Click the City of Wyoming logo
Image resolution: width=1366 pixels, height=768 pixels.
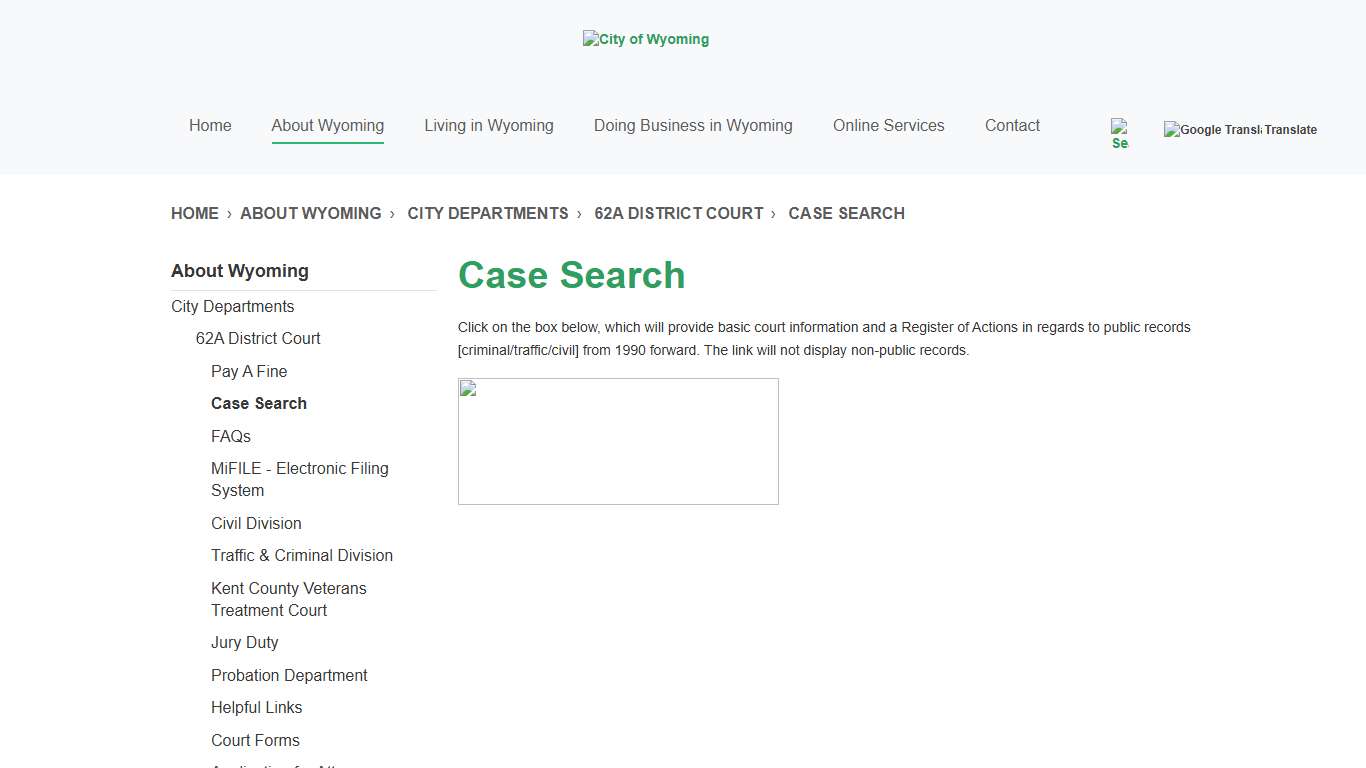[x=645, y=39]
